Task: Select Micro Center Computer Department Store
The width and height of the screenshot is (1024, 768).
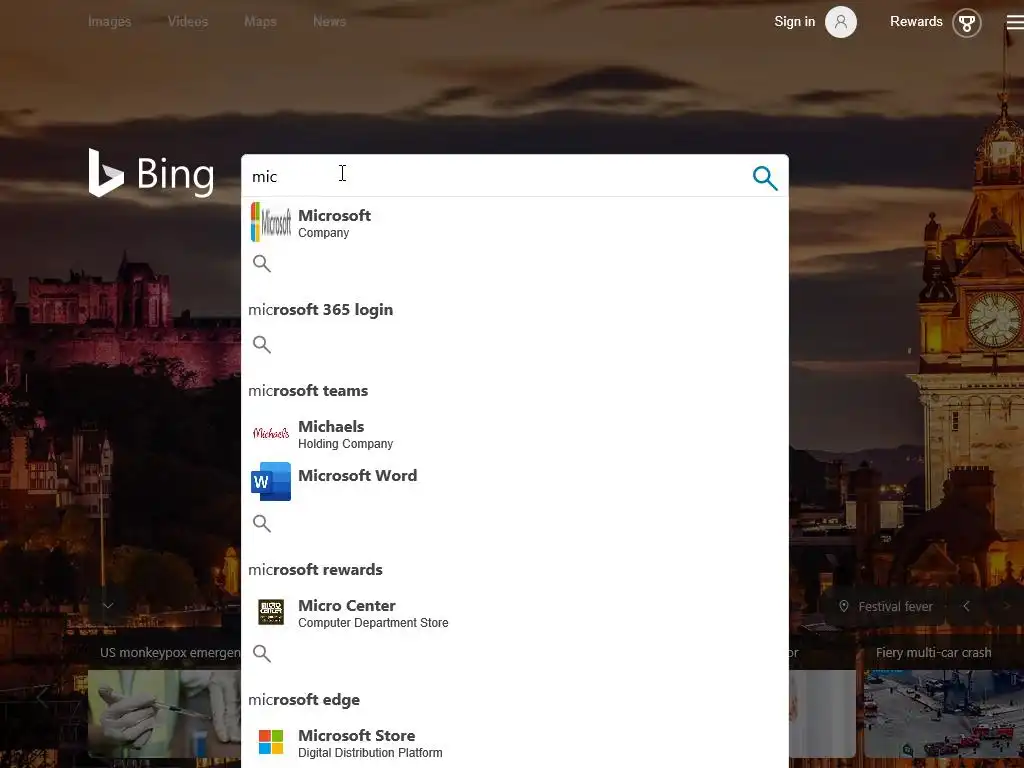Action: [373, 613]
